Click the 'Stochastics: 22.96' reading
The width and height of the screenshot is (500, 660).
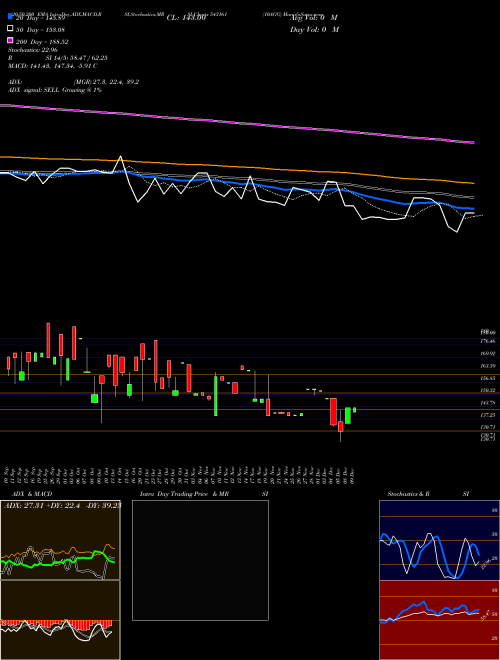point(32,50)
